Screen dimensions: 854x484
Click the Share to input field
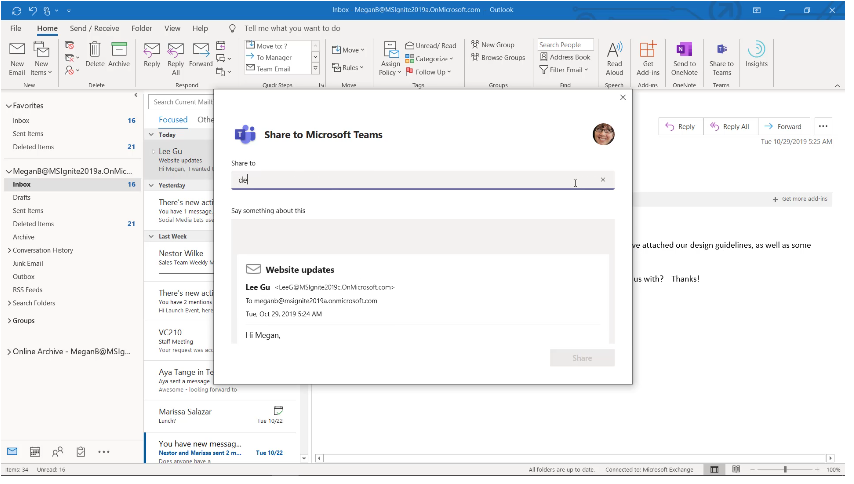410,180
